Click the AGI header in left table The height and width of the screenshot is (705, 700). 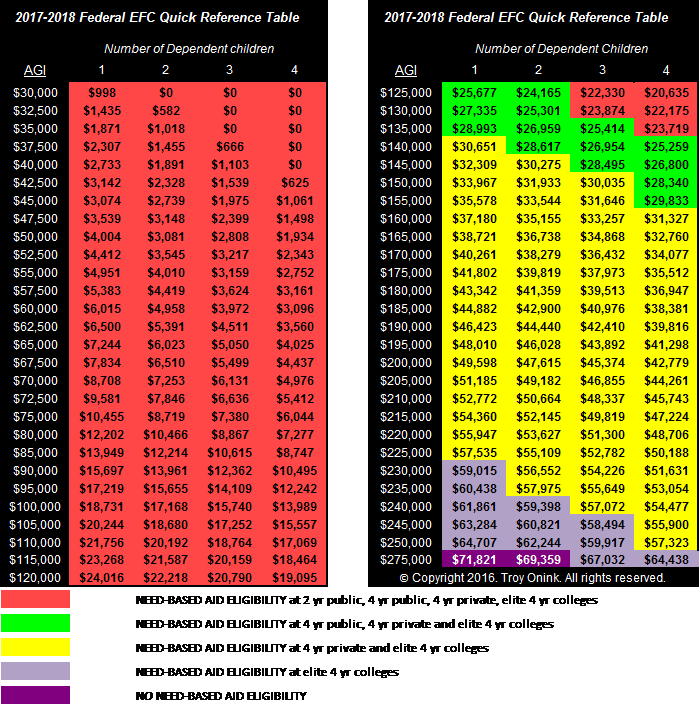tap(35, 71)
